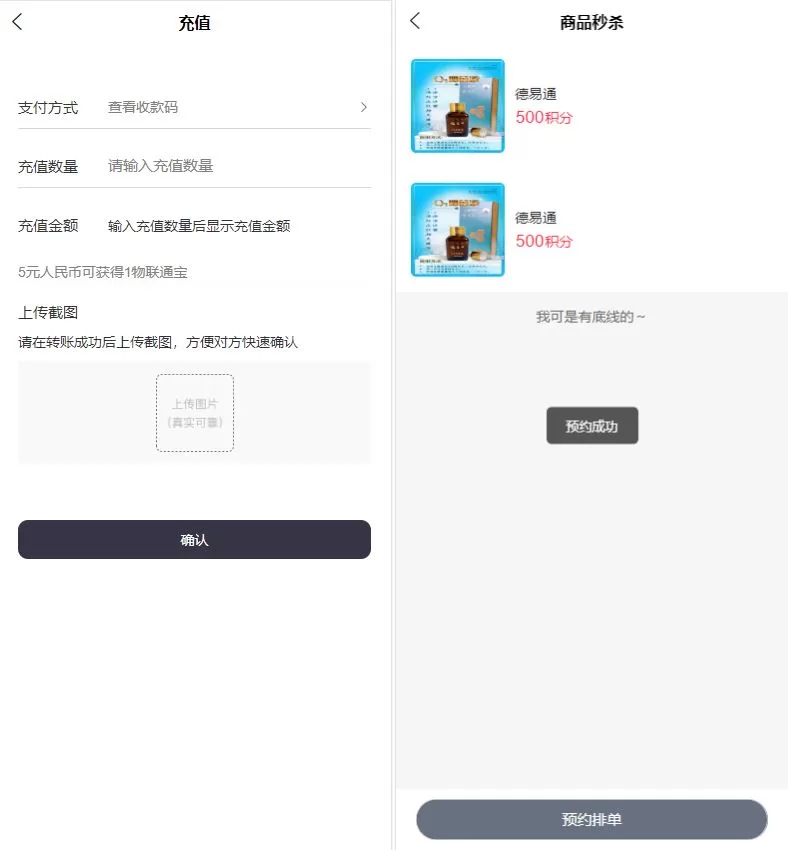
Task: Select the first 德易通 product title
Action: point(535,94)
